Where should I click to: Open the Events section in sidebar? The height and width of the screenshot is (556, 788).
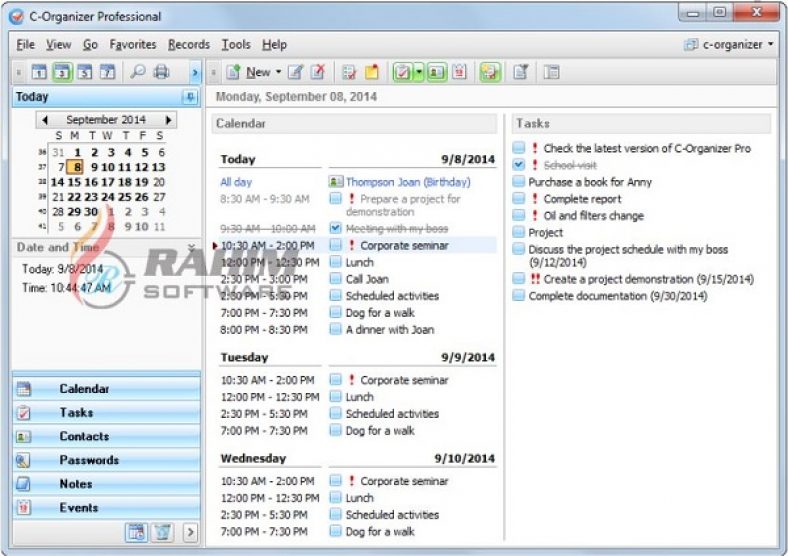coord(107,507)
